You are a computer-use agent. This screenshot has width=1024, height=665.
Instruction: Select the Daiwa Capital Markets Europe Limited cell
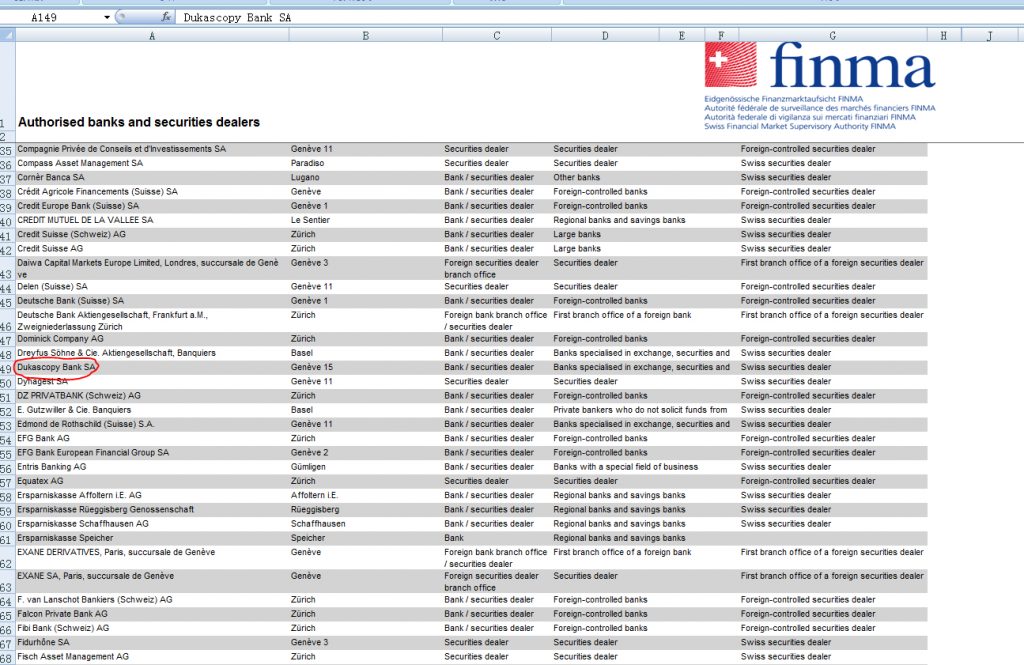[x=152, y=268]
